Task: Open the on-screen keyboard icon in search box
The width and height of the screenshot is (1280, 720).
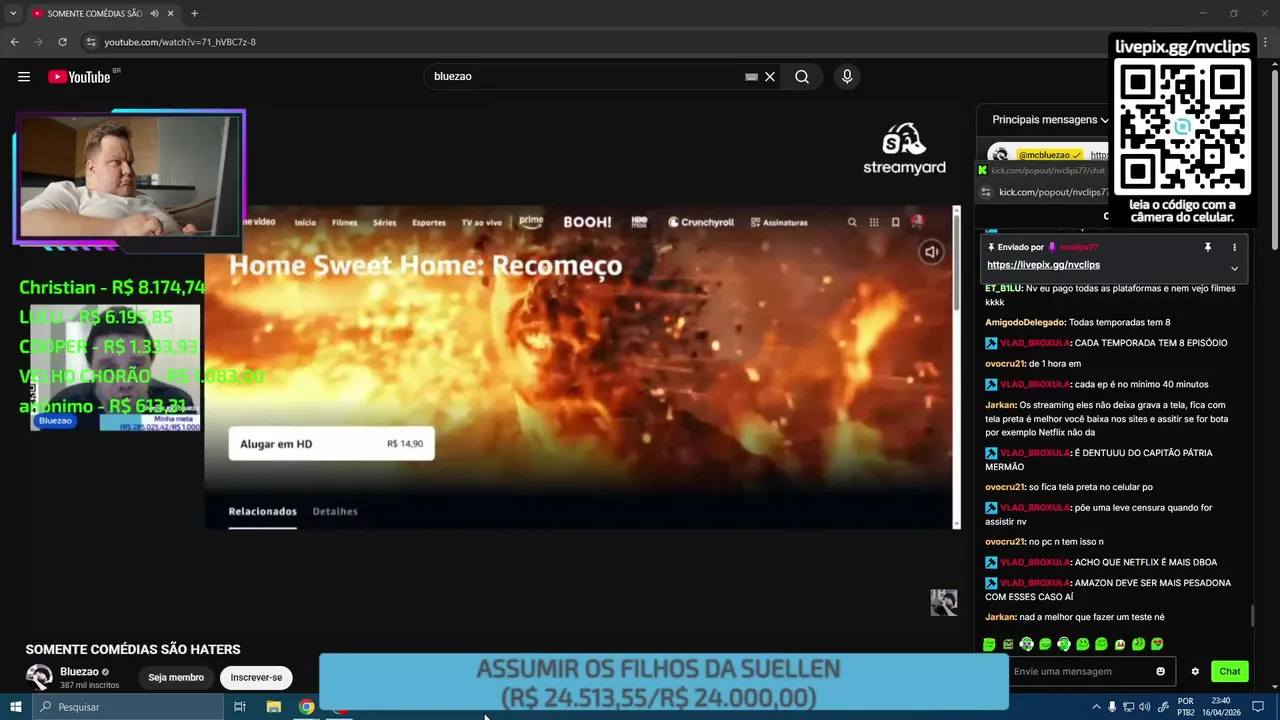Action: [x=751, y=77]
